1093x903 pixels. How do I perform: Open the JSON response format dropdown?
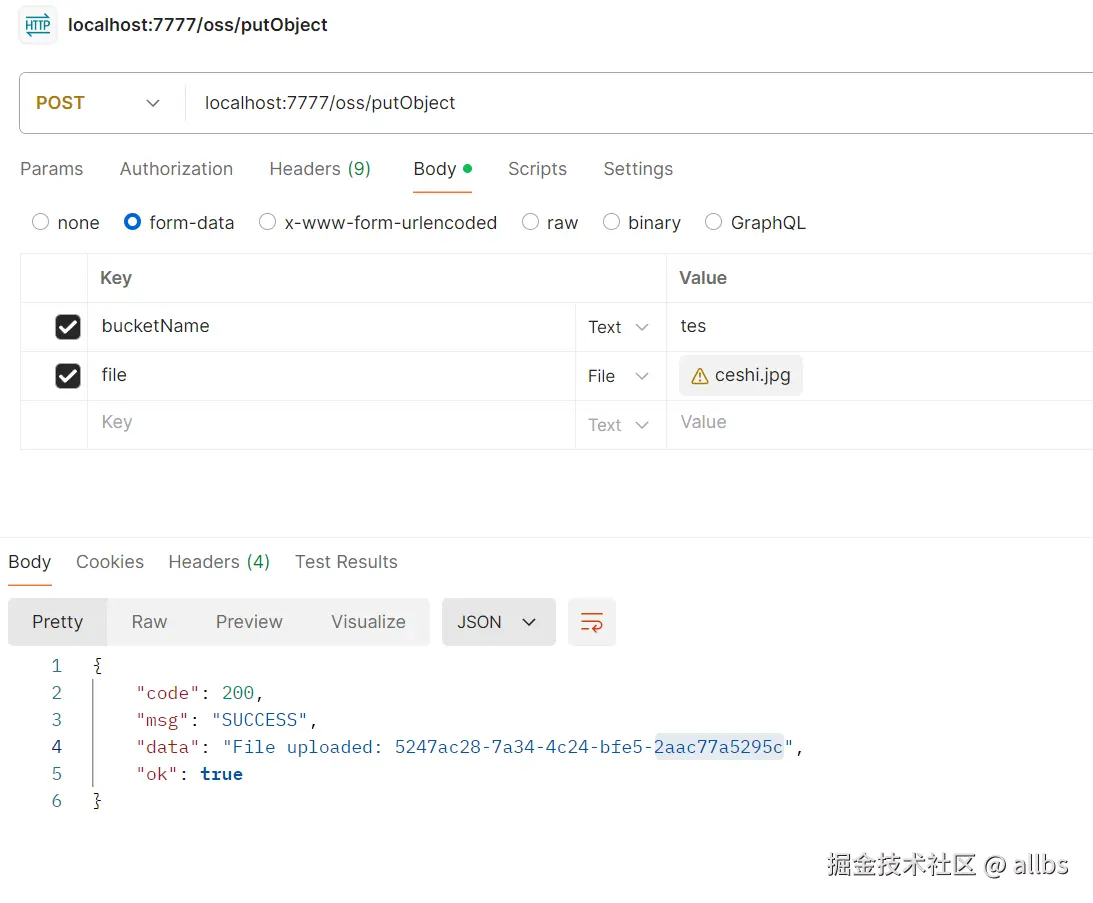click(498, 622)
